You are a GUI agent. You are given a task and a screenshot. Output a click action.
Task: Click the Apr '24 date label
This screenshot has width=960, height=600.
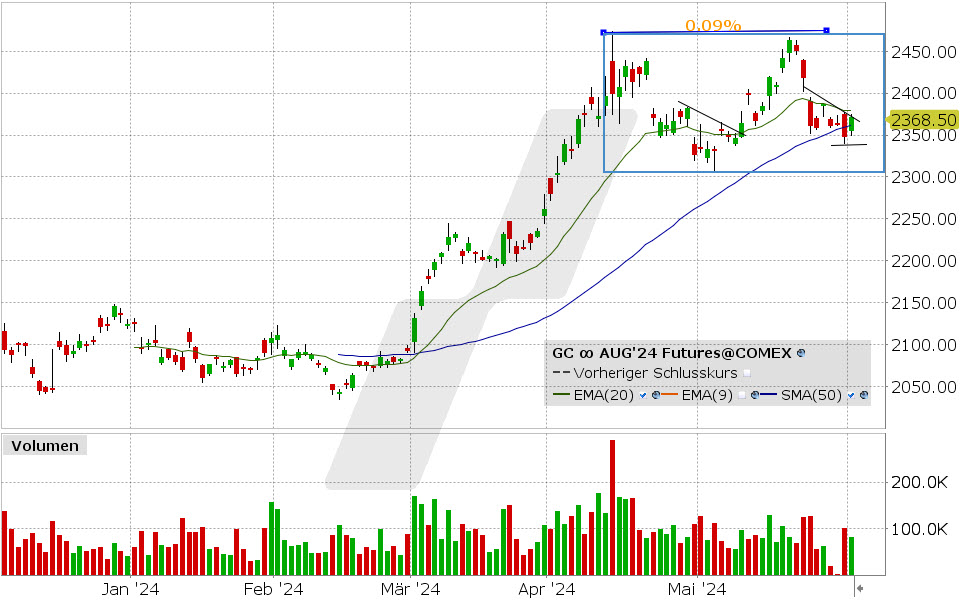click(x=547, y=590)
